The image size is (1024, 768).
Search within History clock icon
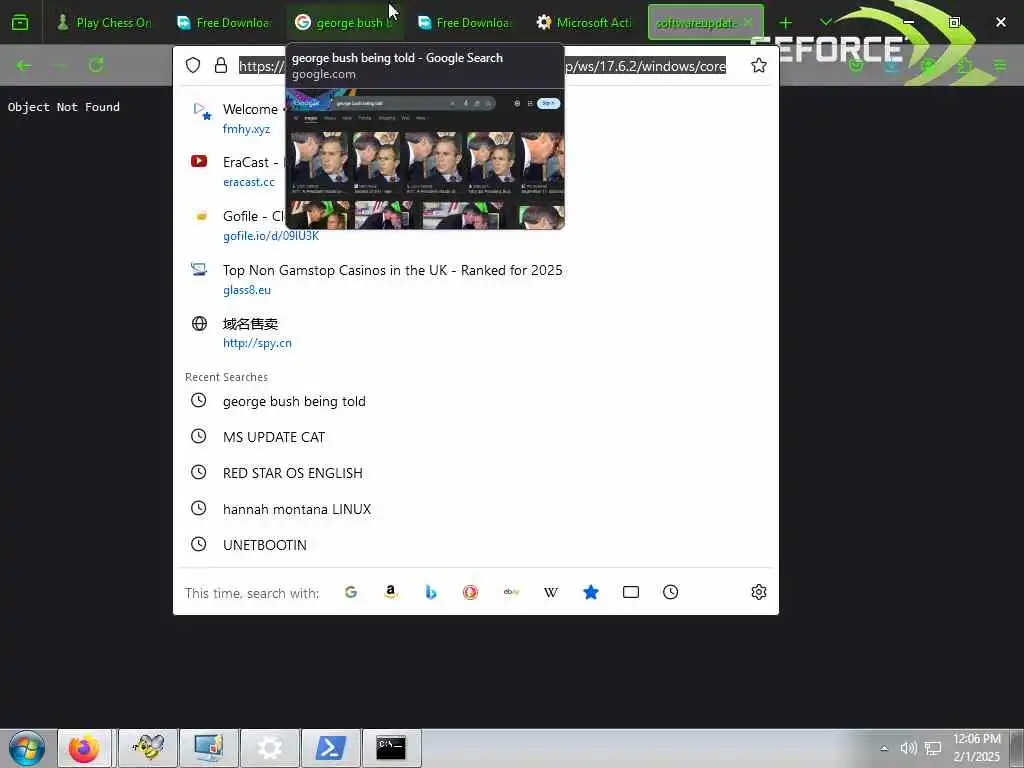[x=670, y=592]
